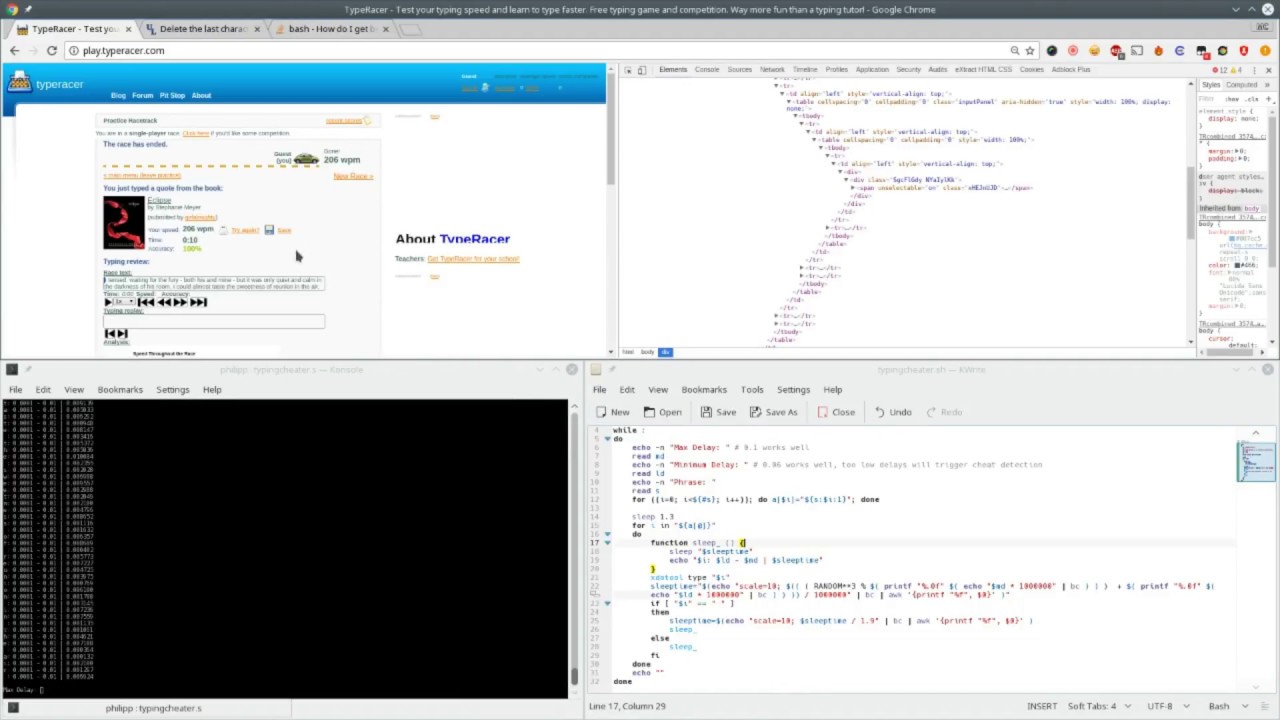This screenshot has width=1280, height=720.
Task: Click Undo in KWrite toolbar
Action: [893, 412]
